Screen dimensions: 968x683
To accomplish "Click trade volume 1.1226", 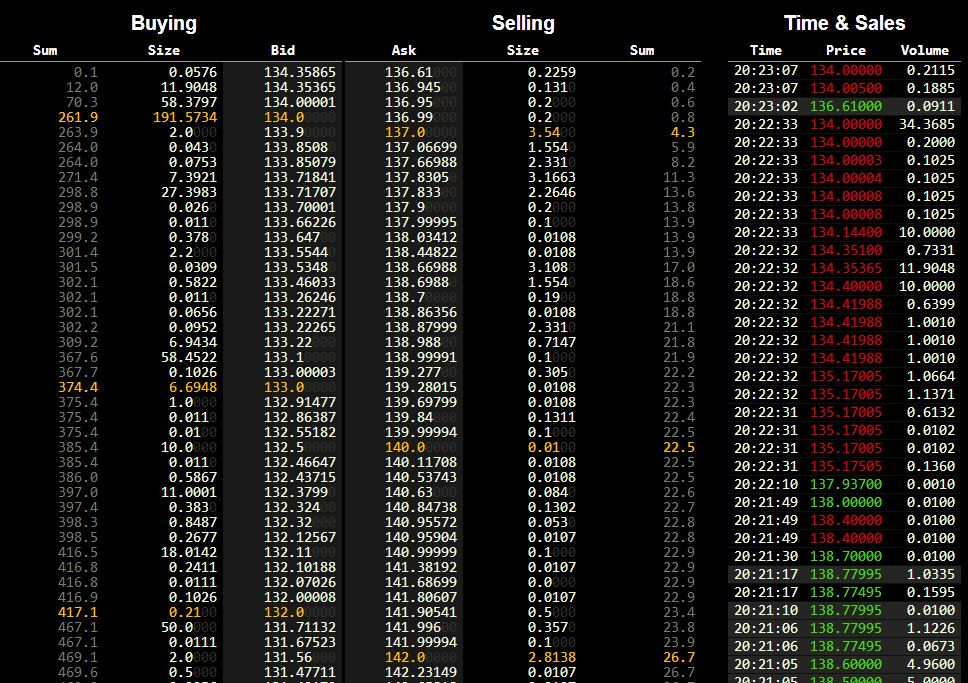I will [x=930, y=628].
